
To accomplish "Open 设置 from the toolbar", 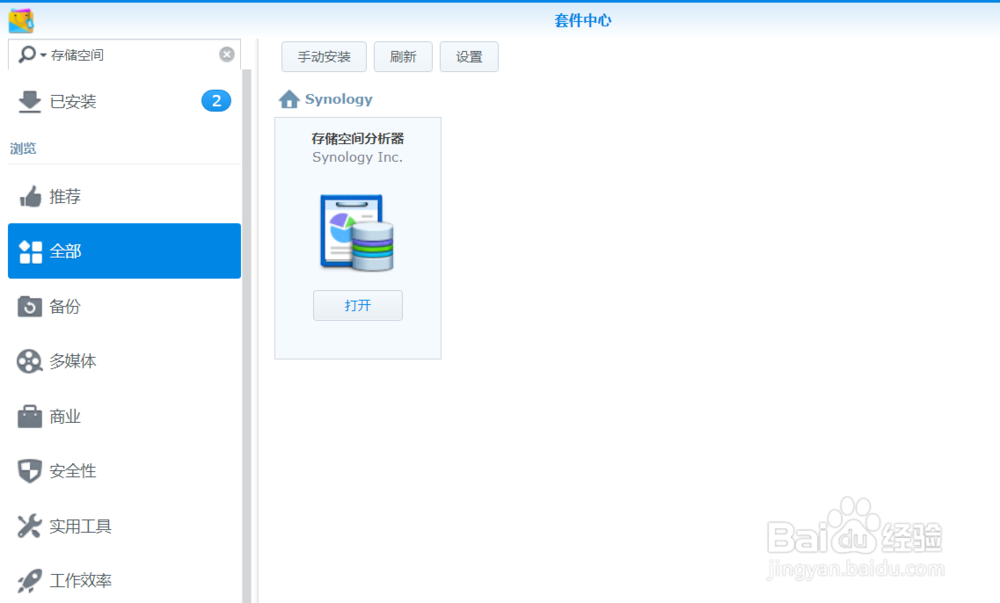I will coord(469,57).
